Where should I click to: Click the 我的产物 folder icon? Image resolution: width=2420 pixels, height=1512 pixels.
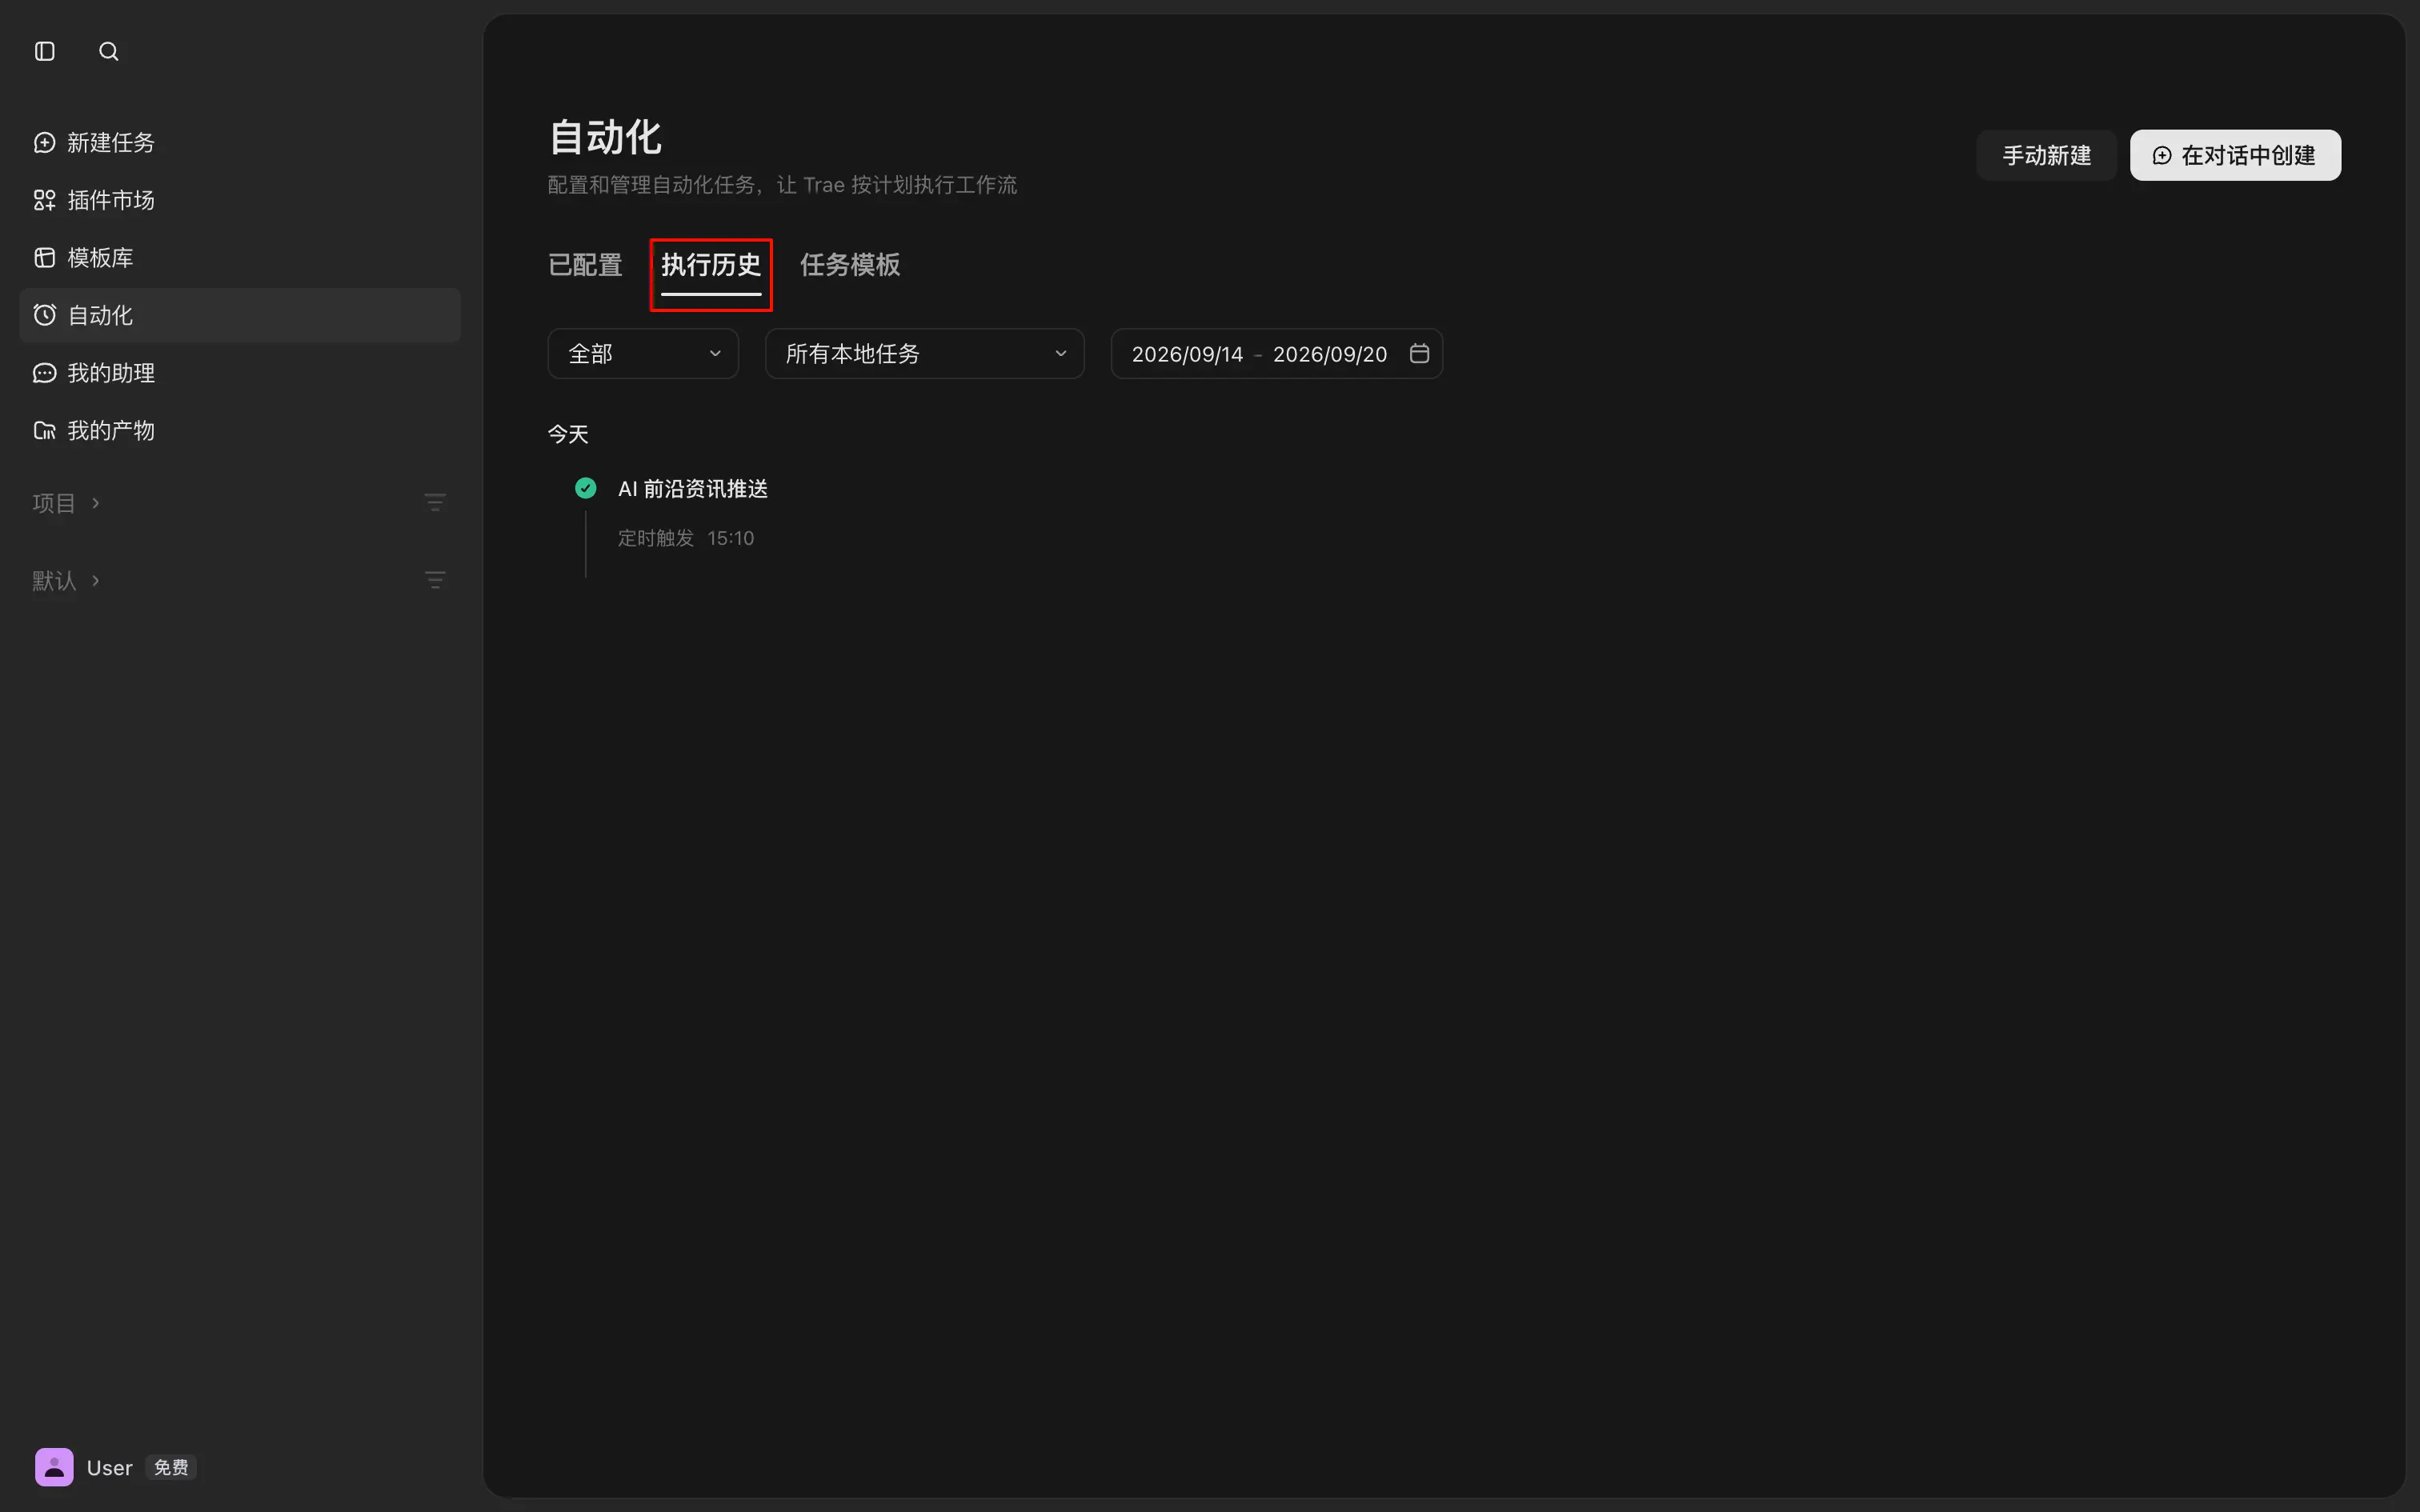tap(44, 430)
